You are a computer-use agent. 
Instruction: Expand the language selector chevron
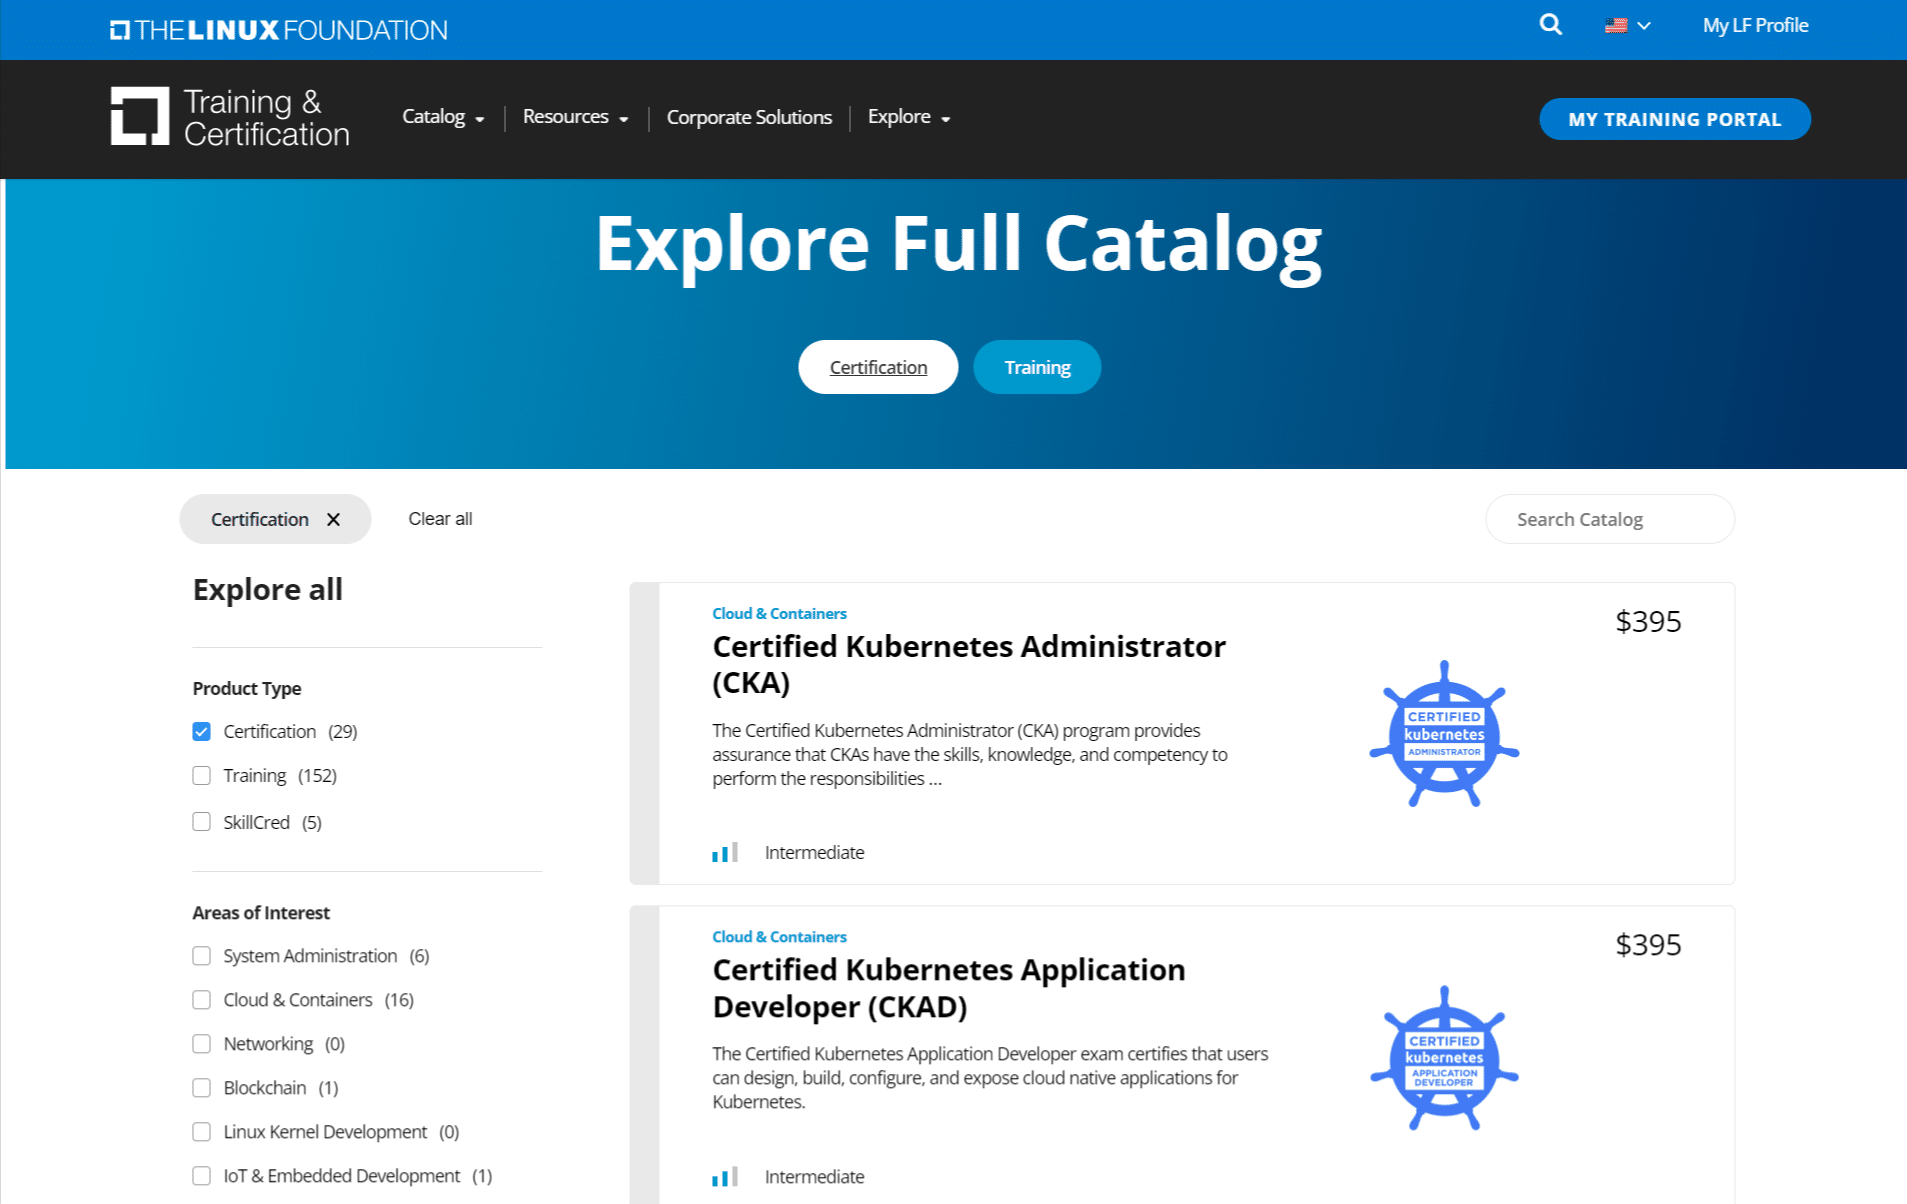[x=1644, y=26]
